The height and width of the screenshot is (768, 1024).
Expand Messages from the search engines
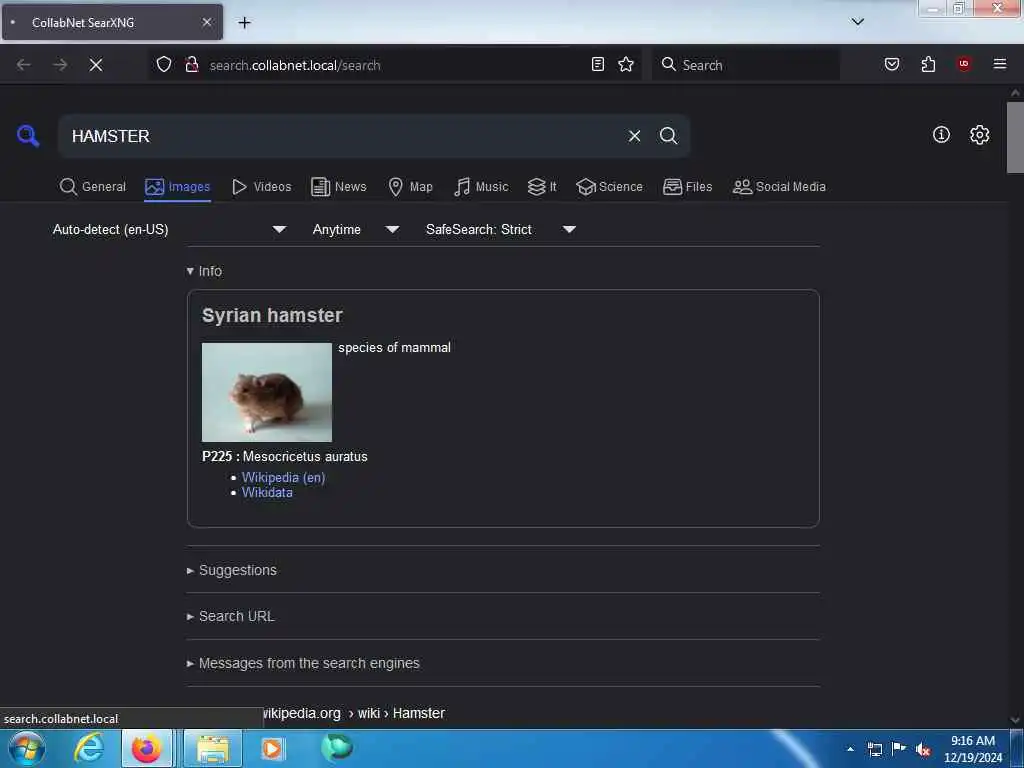click(303, 663)
